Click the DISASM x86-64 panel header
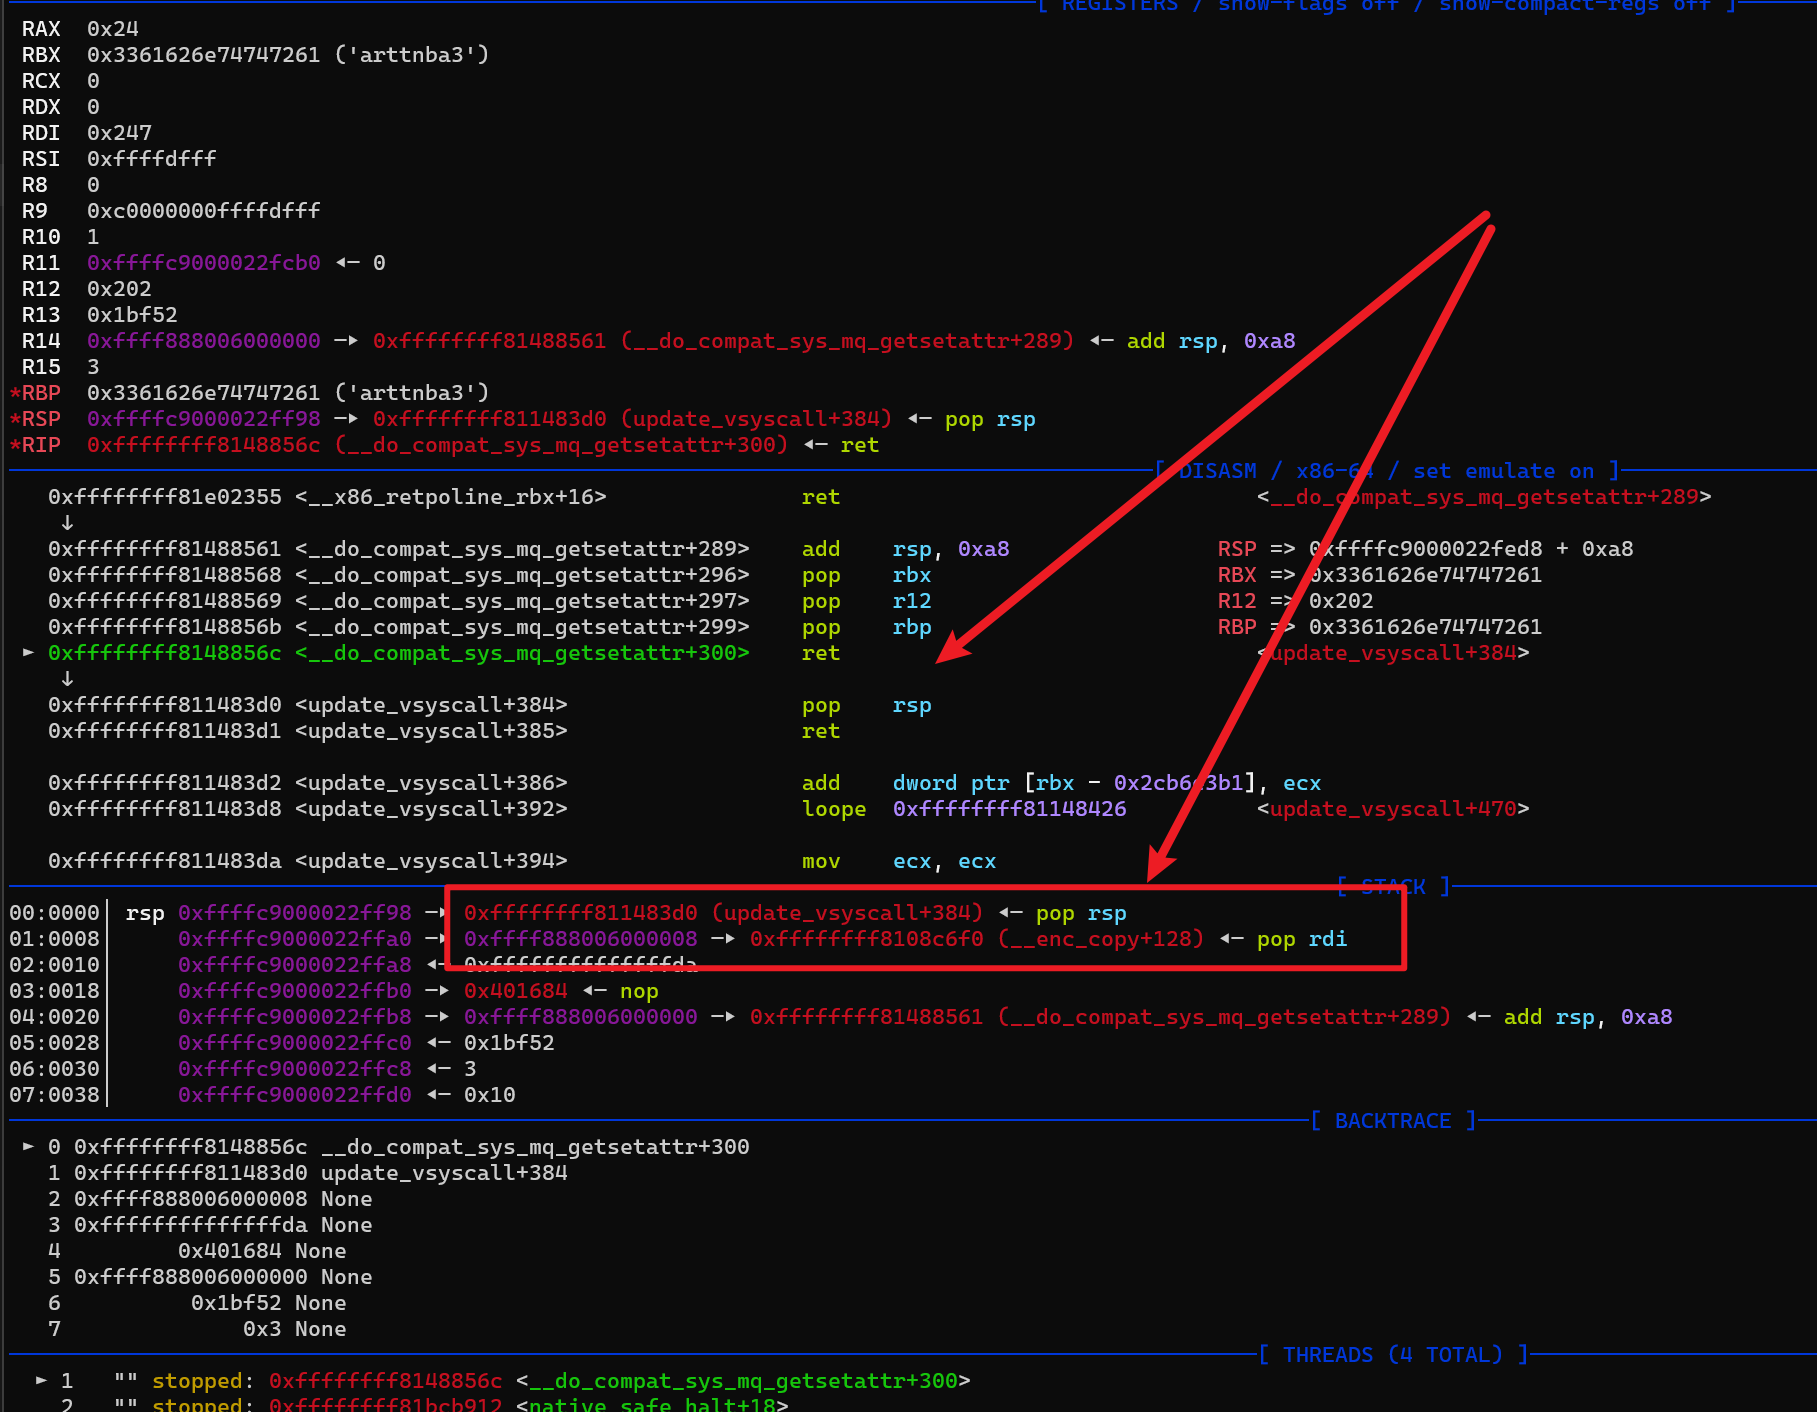 [1386, 471]
